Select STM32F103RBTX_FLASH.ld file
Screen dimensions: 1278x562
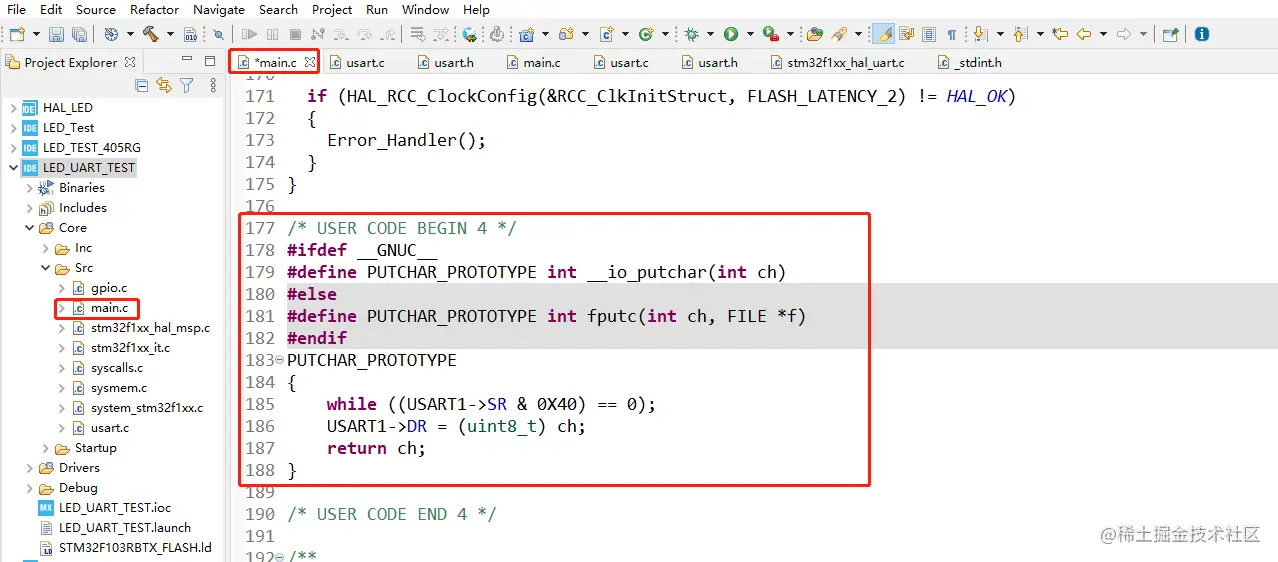coord(135,548)
